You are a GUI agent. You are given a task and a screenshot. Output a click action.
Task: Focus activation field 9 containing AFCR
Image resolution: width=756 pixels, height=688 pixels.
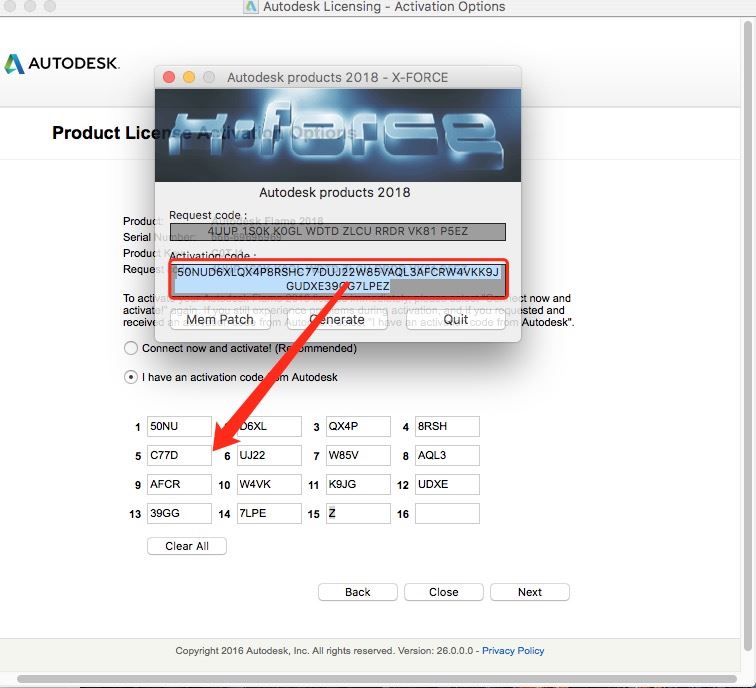tap(179, 485)
